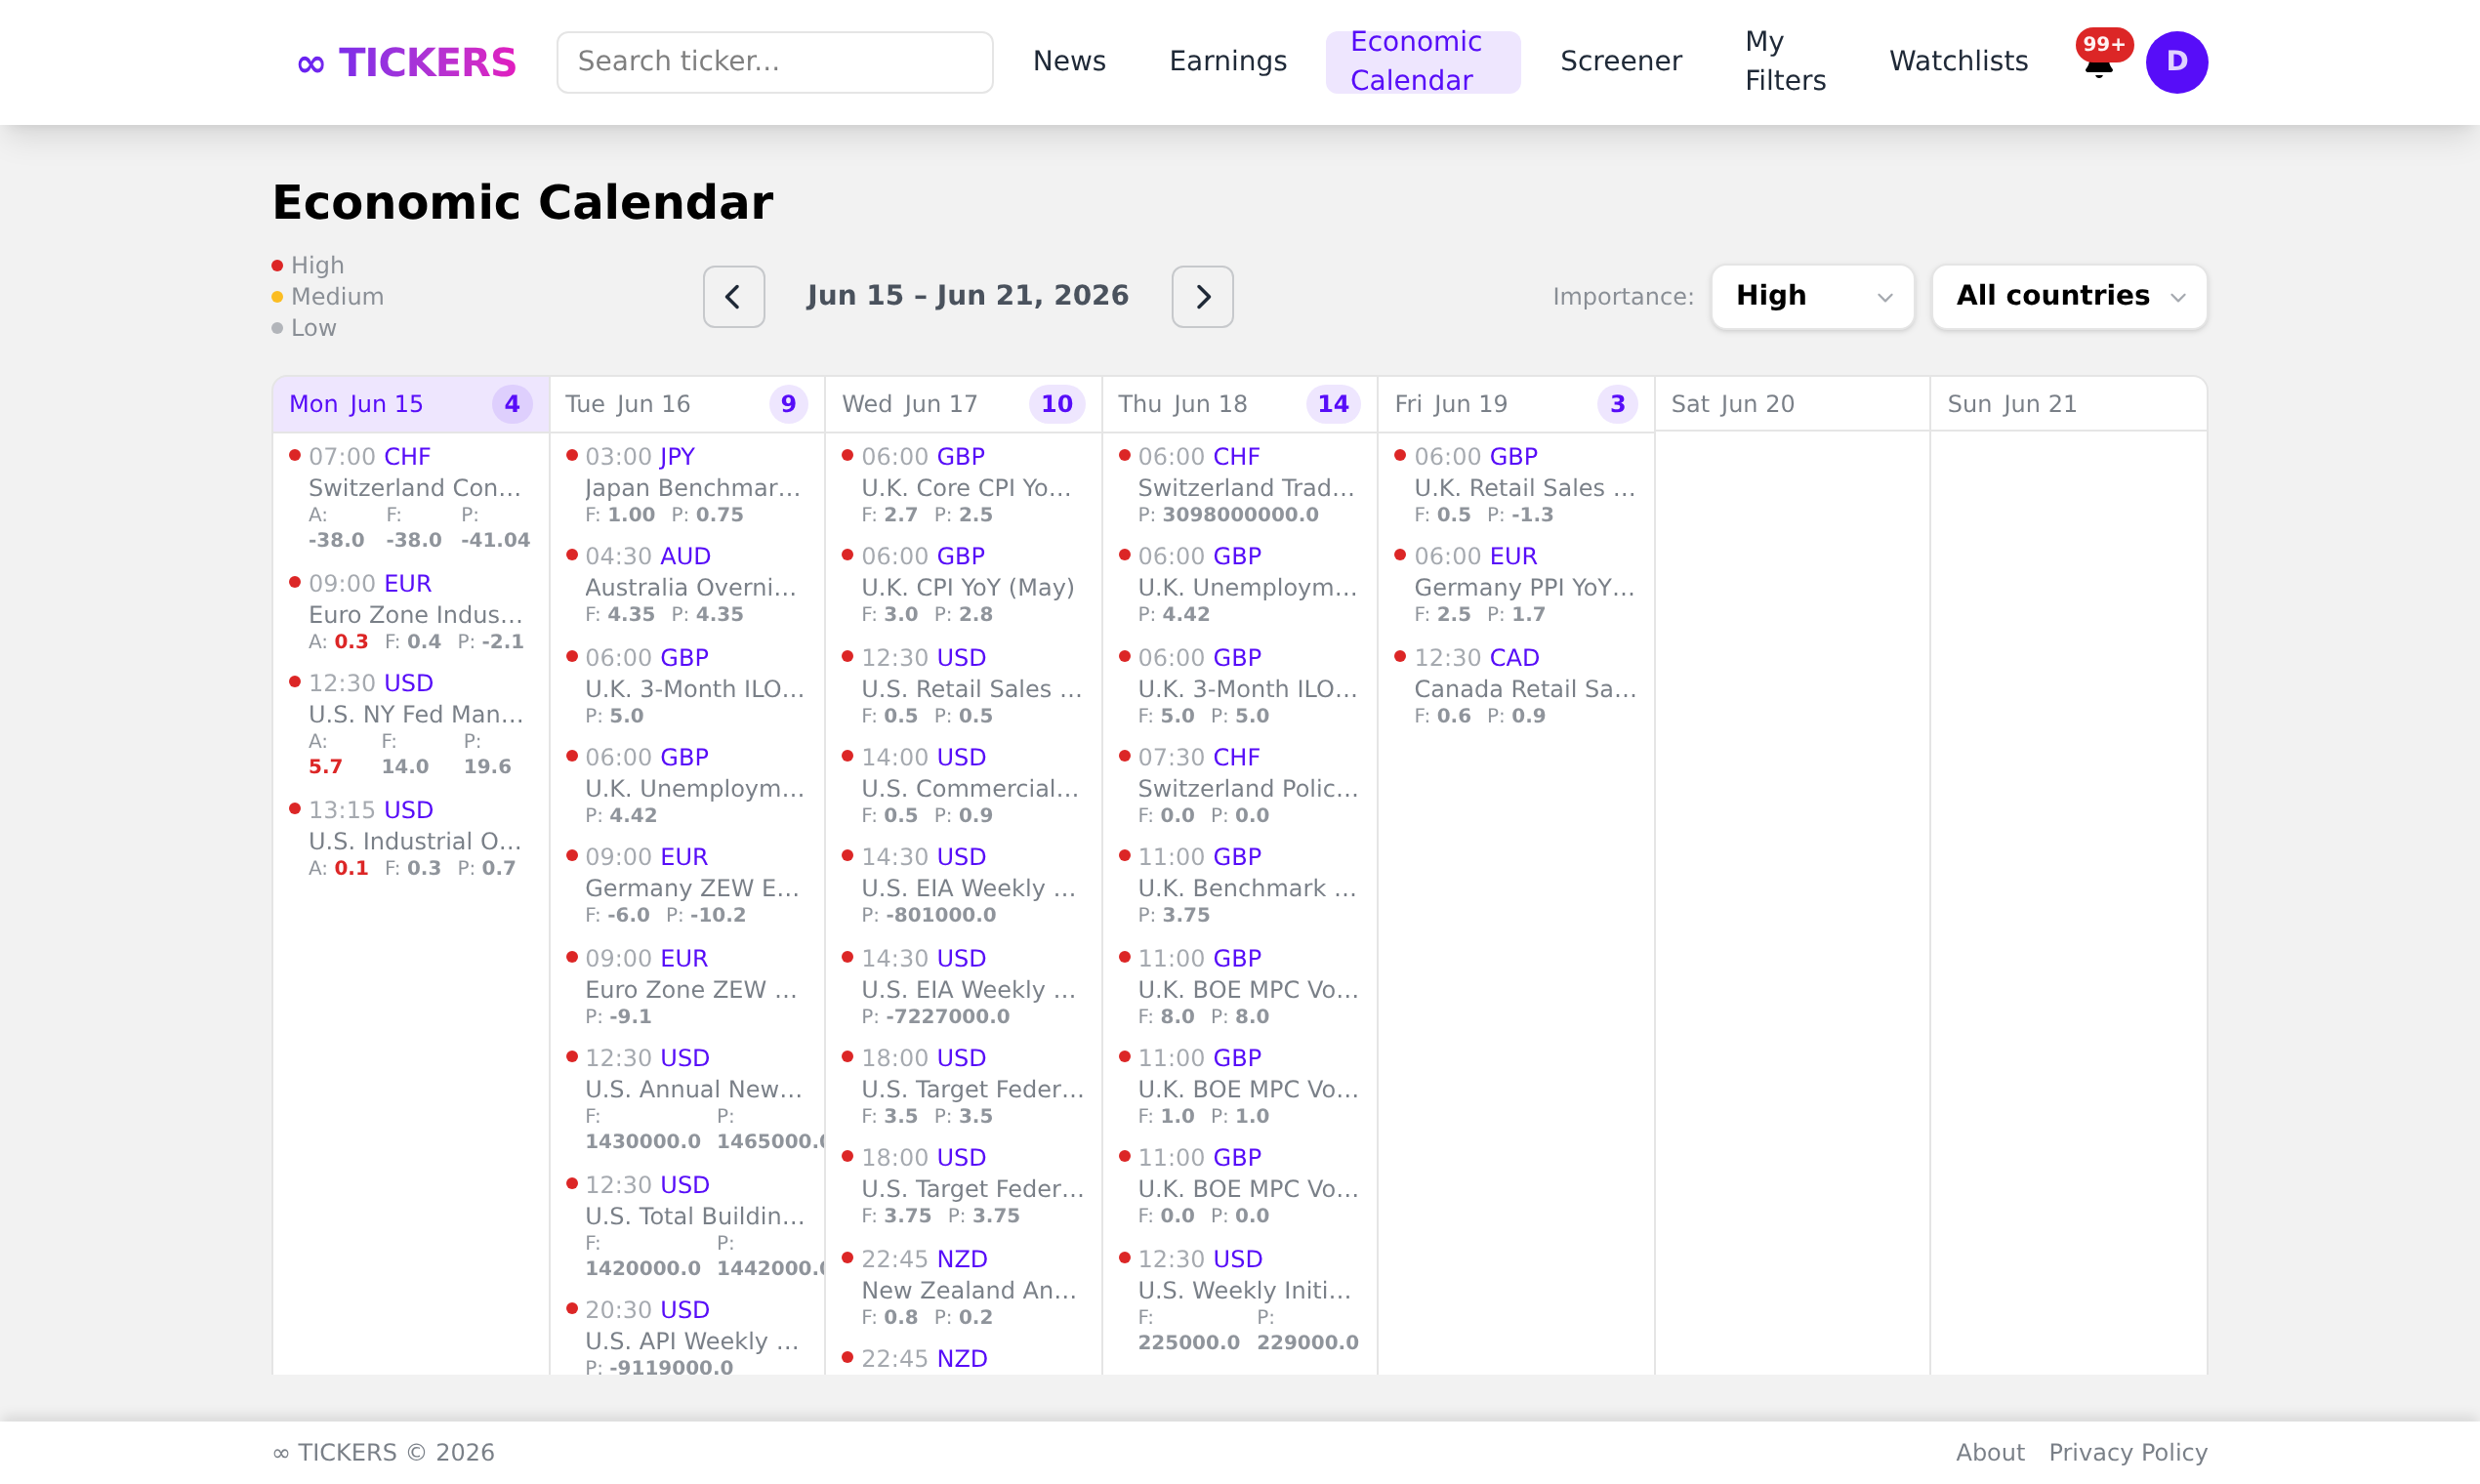
Task: Select the Wed Jun 17 column header
Action: (x=963, y=404)
